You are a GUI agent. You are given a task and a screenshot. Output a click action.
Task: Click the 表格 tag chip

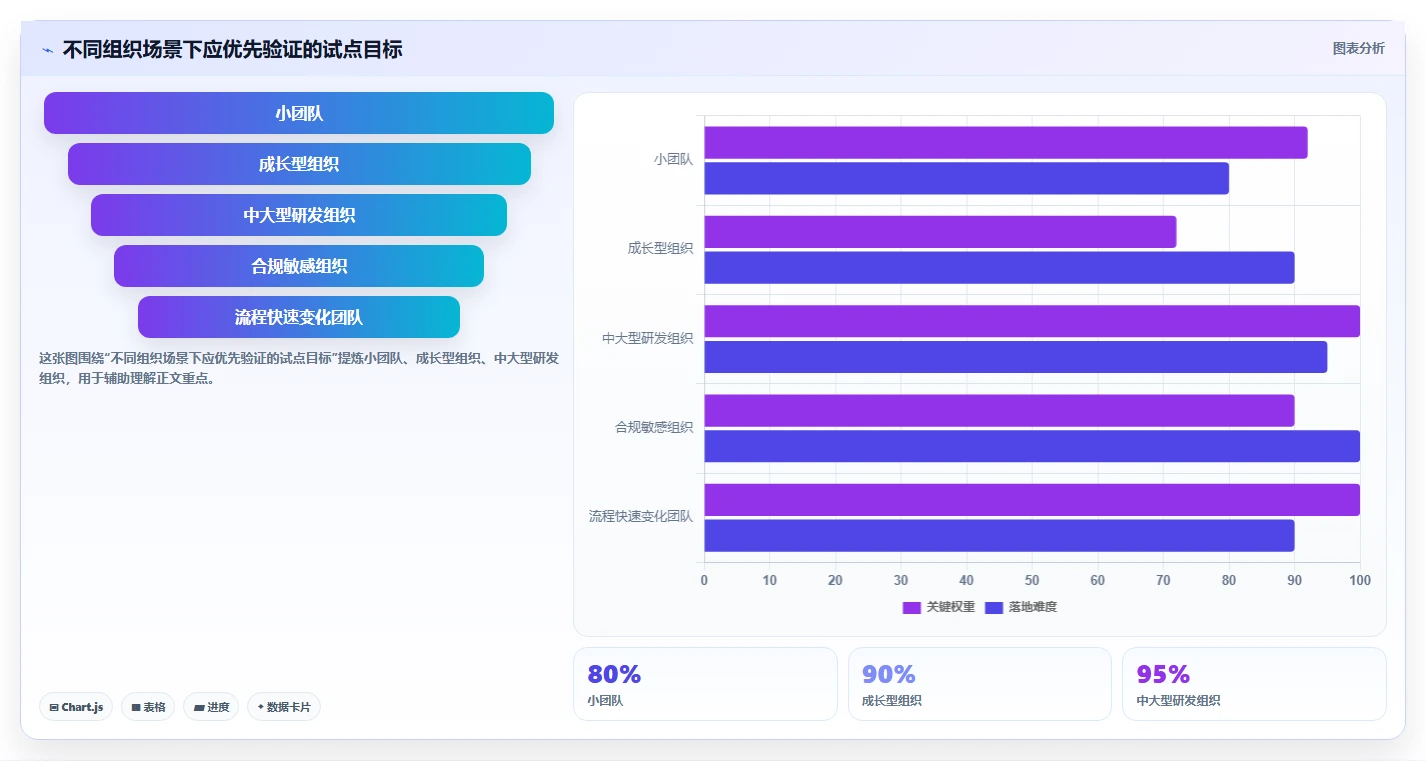tap(148, 707)
